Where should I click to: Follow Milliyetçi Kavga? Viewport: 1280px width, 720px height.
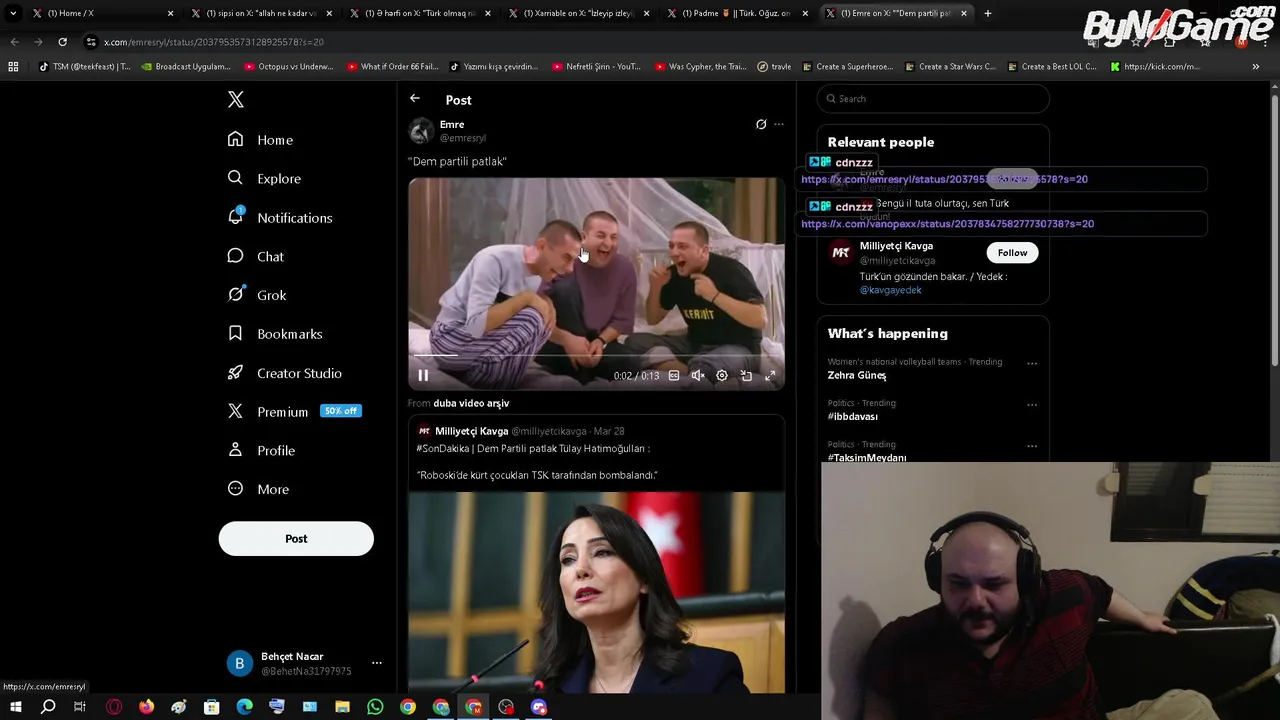pos(1012,253)
